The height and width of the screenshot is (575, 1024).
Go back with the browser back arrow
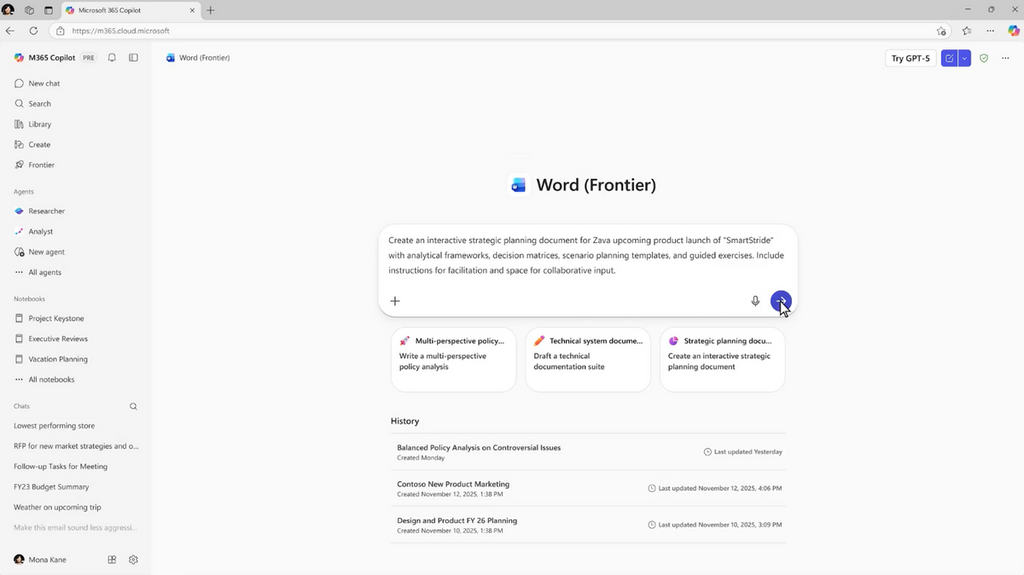[10, 31]
